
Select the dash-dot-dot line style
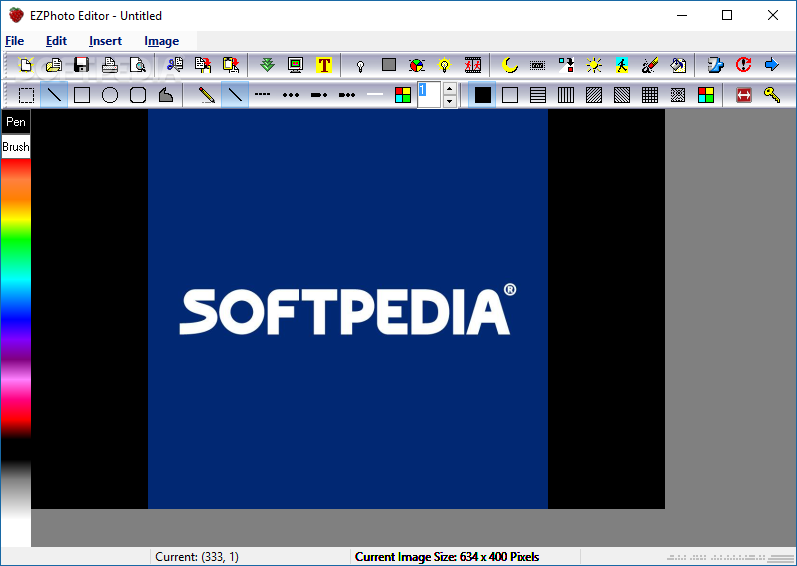tap(347, 95)
